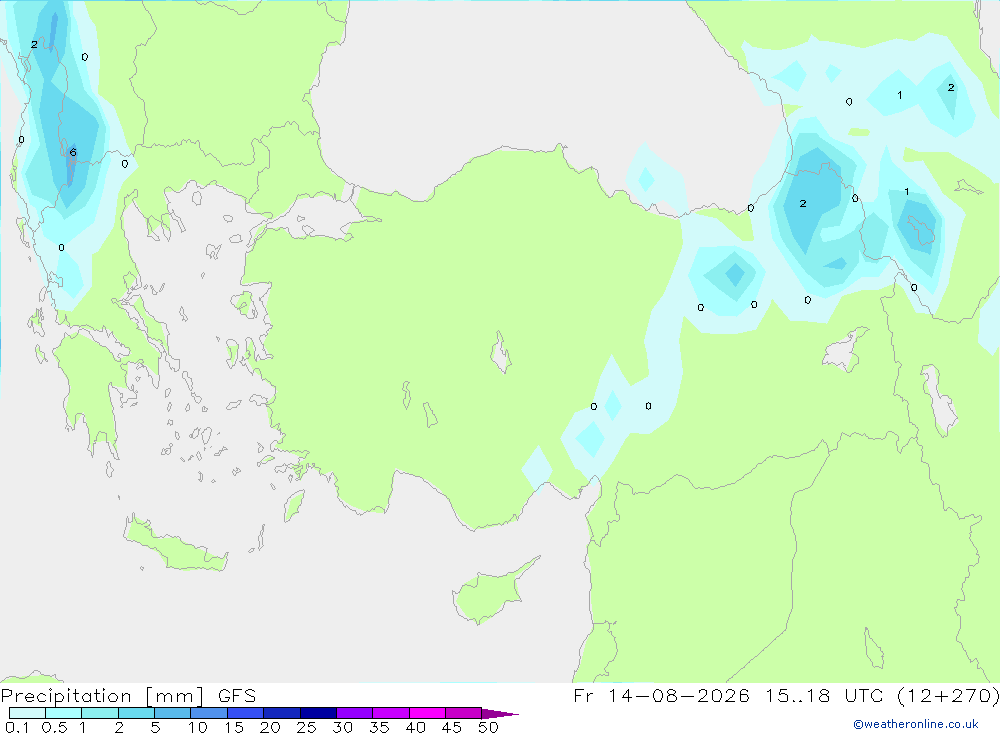Click the '6' precipitation value on the map
1000x733 pixels.
(73, 152)
